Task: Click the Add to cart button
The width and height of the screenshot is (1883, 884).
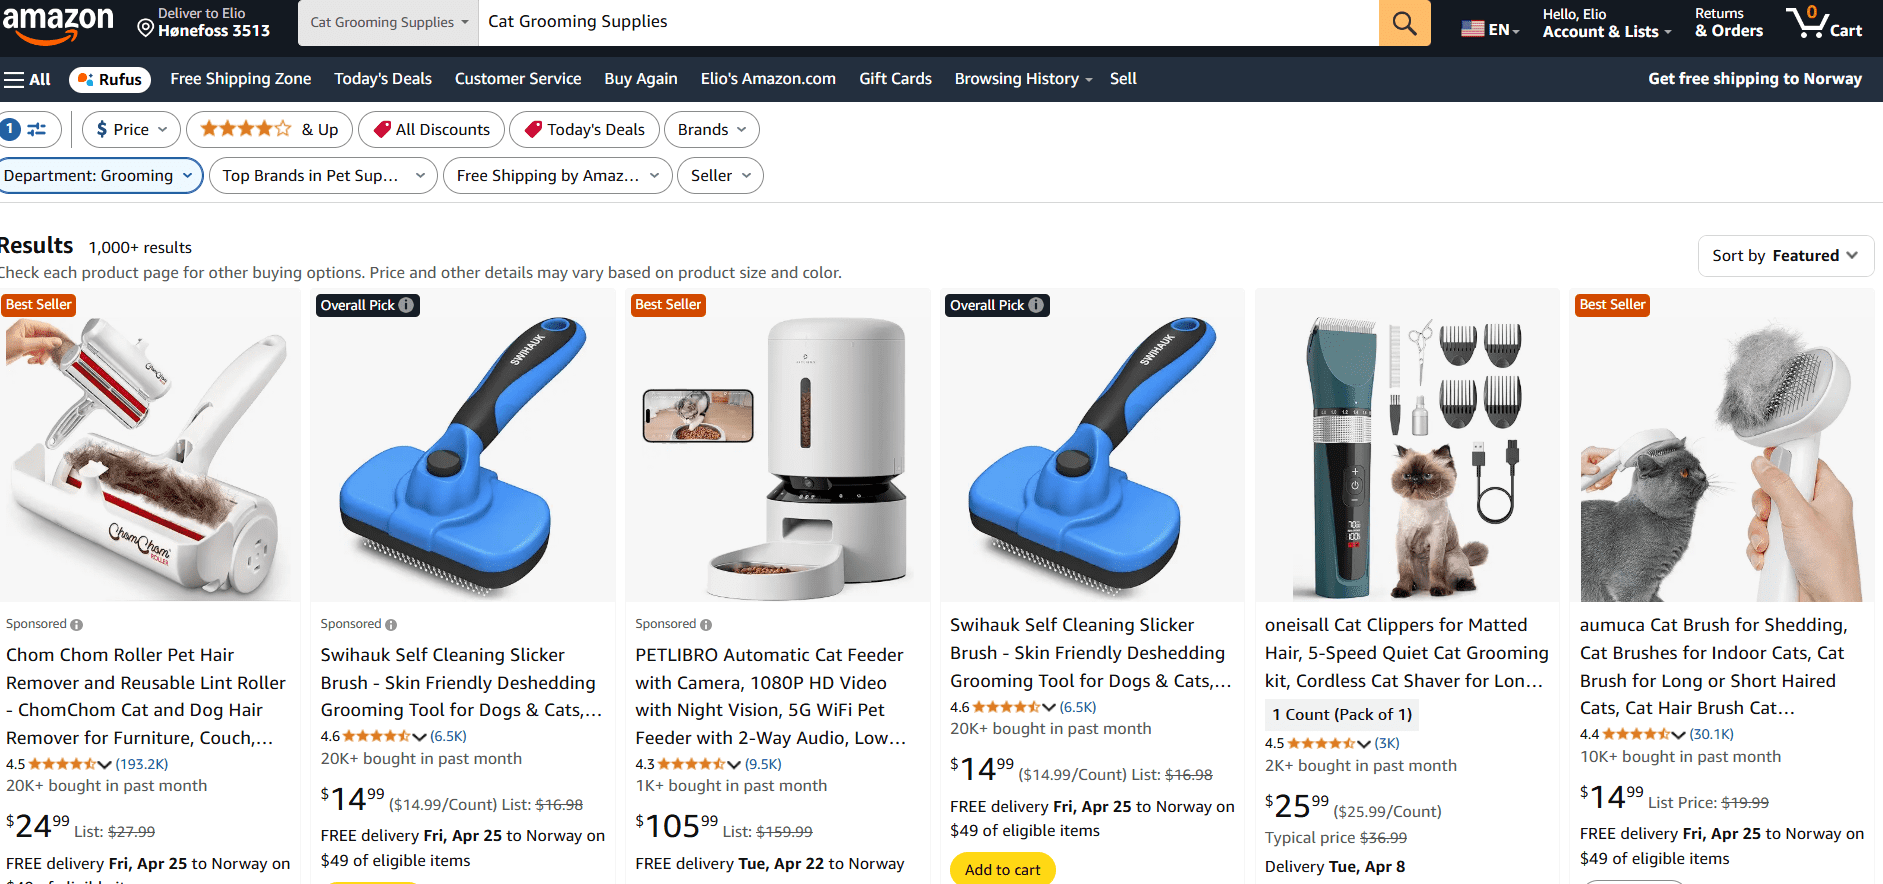Action: click(x=1002, y=869)
